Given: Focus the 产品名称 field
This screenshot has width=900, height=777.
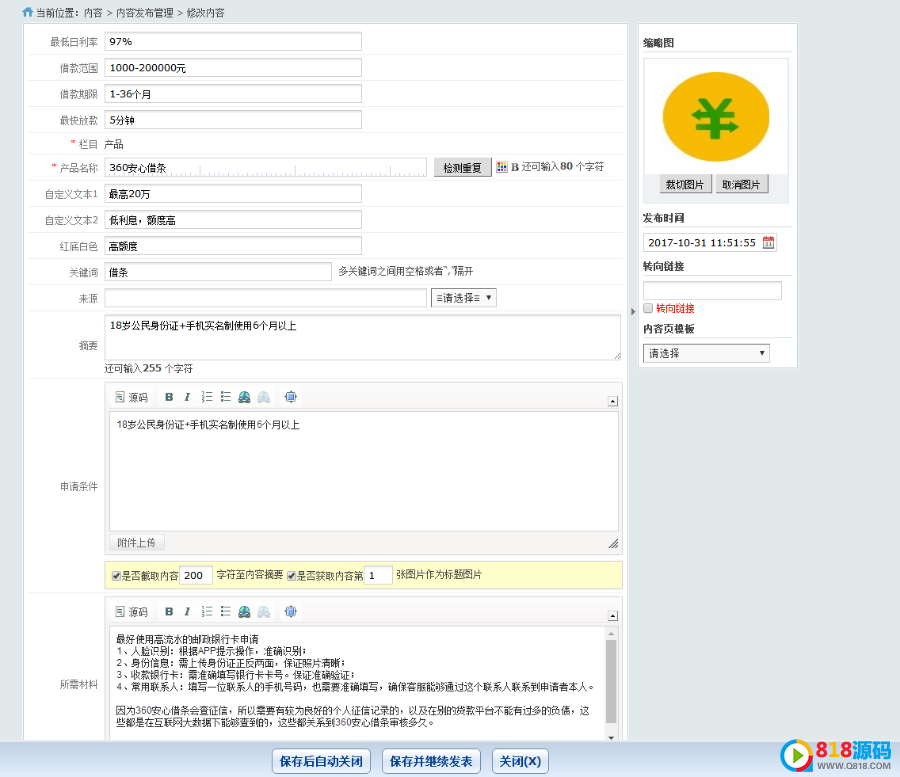Looking at the screenshot, I should [266, 168].
